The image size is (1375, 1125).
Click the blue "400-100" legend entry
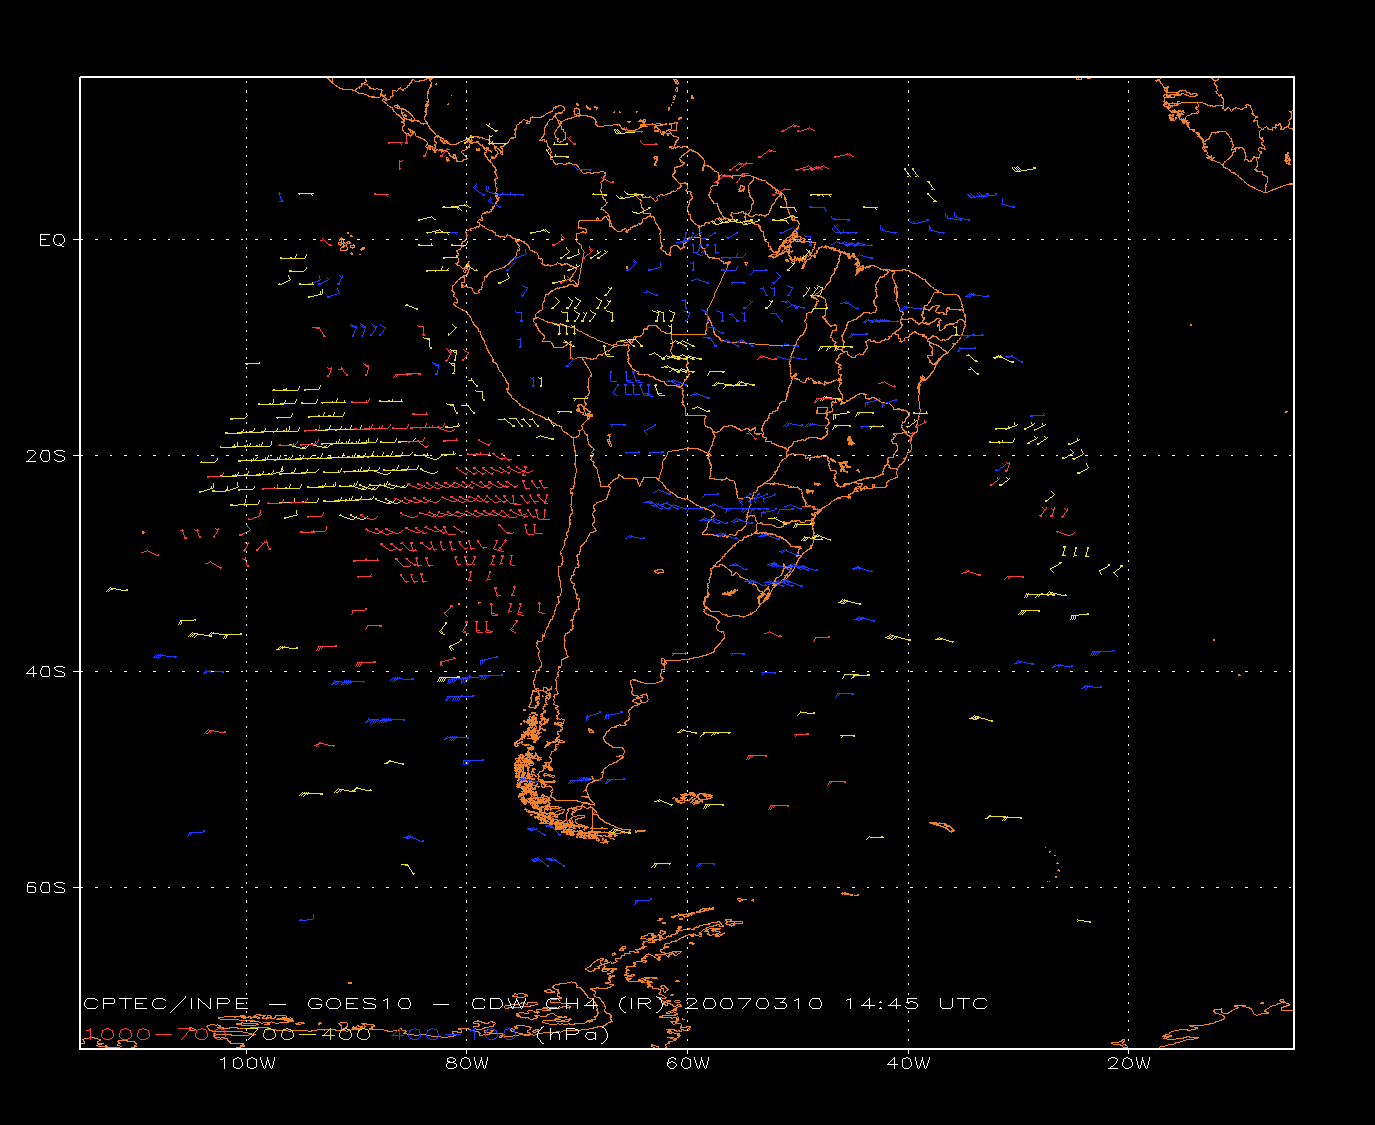(x=454, y=1034)
